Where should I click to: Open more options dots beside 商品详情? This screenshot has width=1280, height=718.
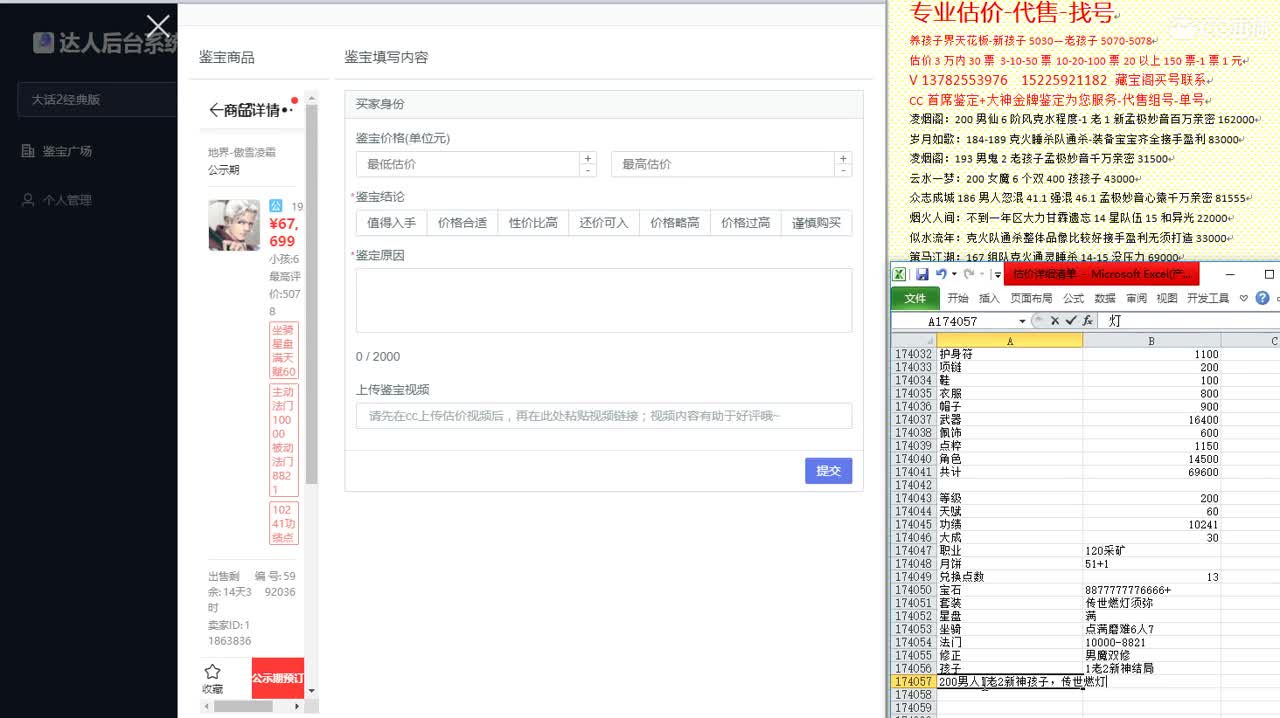pyautogui.click(x=289, y=110)
